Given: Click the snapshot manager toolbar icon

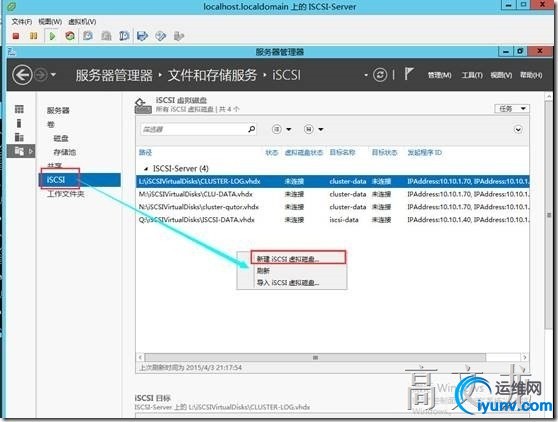Looking at the screenshot, I should tap(124, 36).
